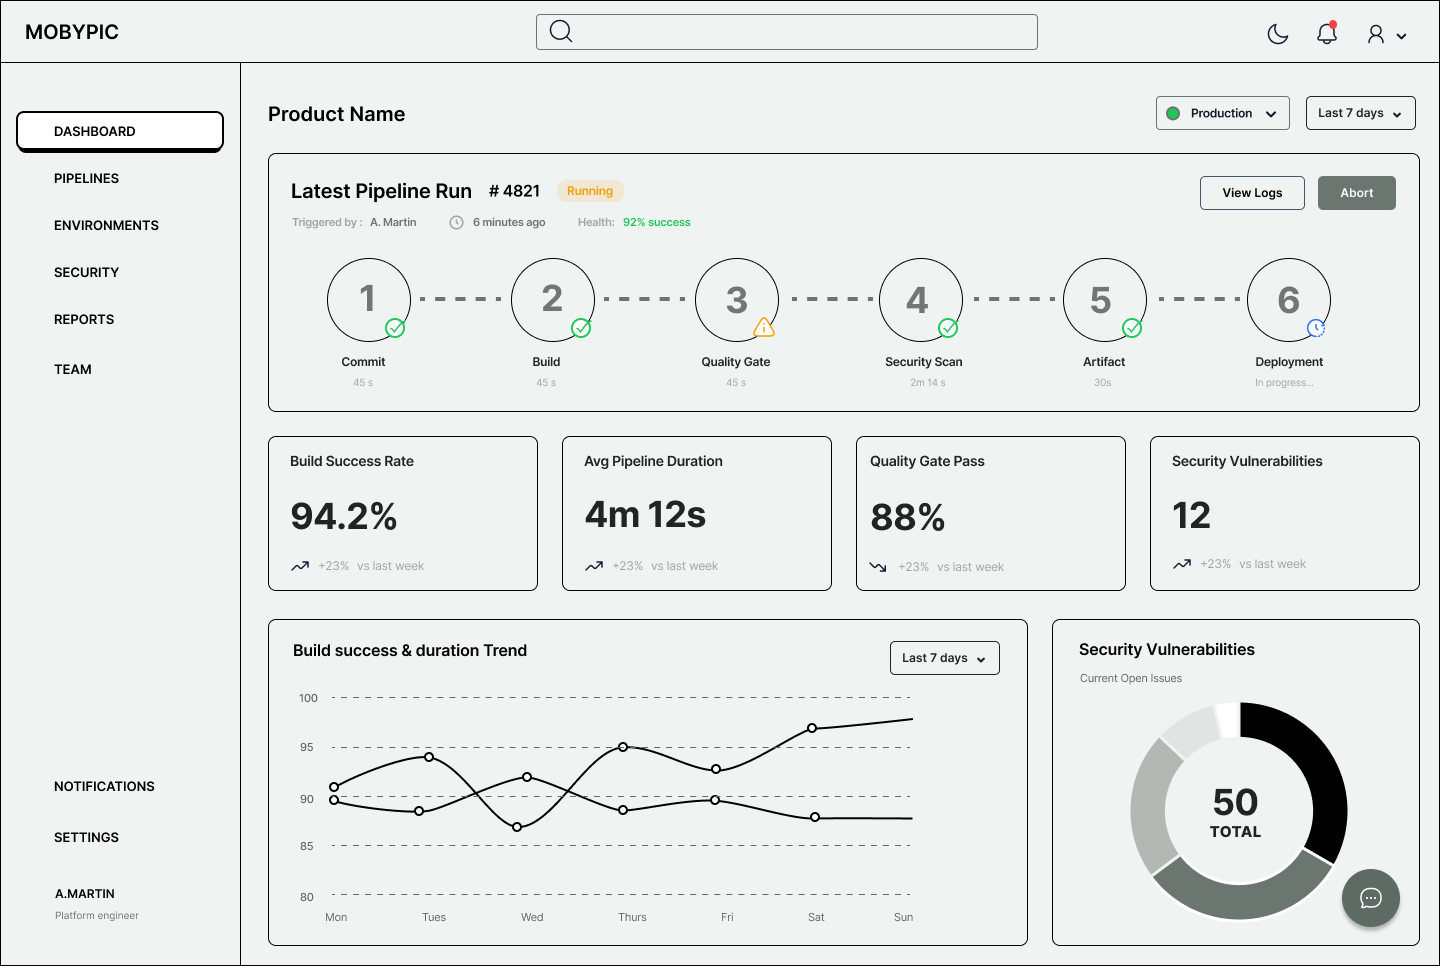Screen dimensions: 1440x966
Task: Click the Commit stage 1 circle
Action: pyautogui.click(x=368, y=299)
